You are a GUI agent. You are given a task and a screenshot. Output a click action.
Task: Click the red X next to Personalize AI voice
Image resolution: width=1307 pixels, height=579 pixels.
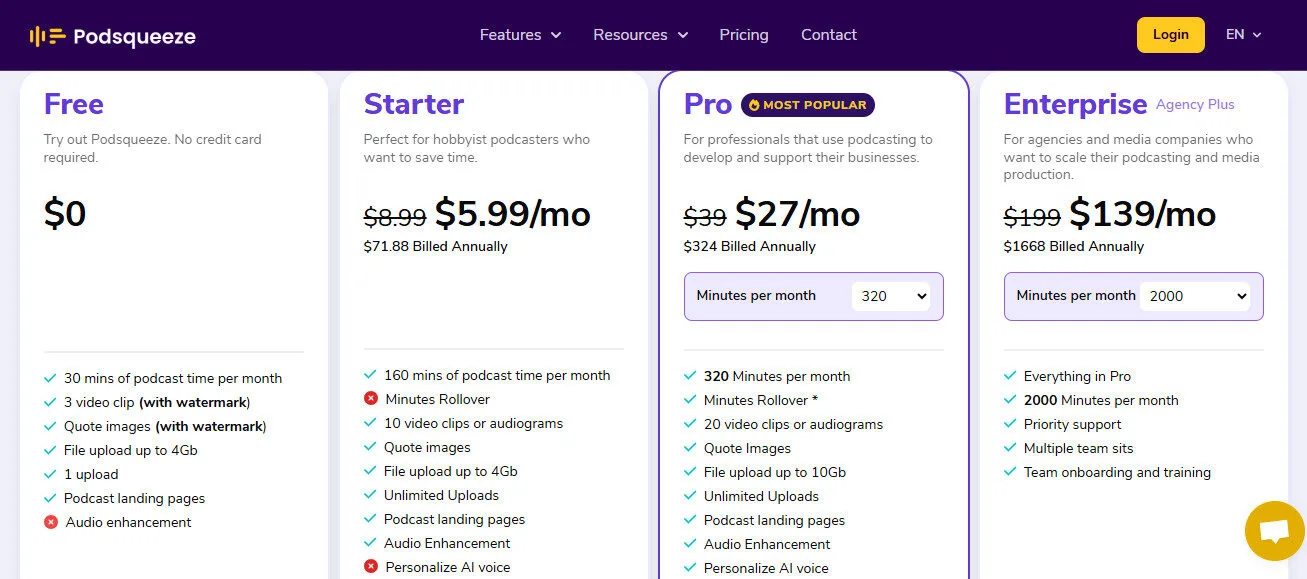coord(370,567)
